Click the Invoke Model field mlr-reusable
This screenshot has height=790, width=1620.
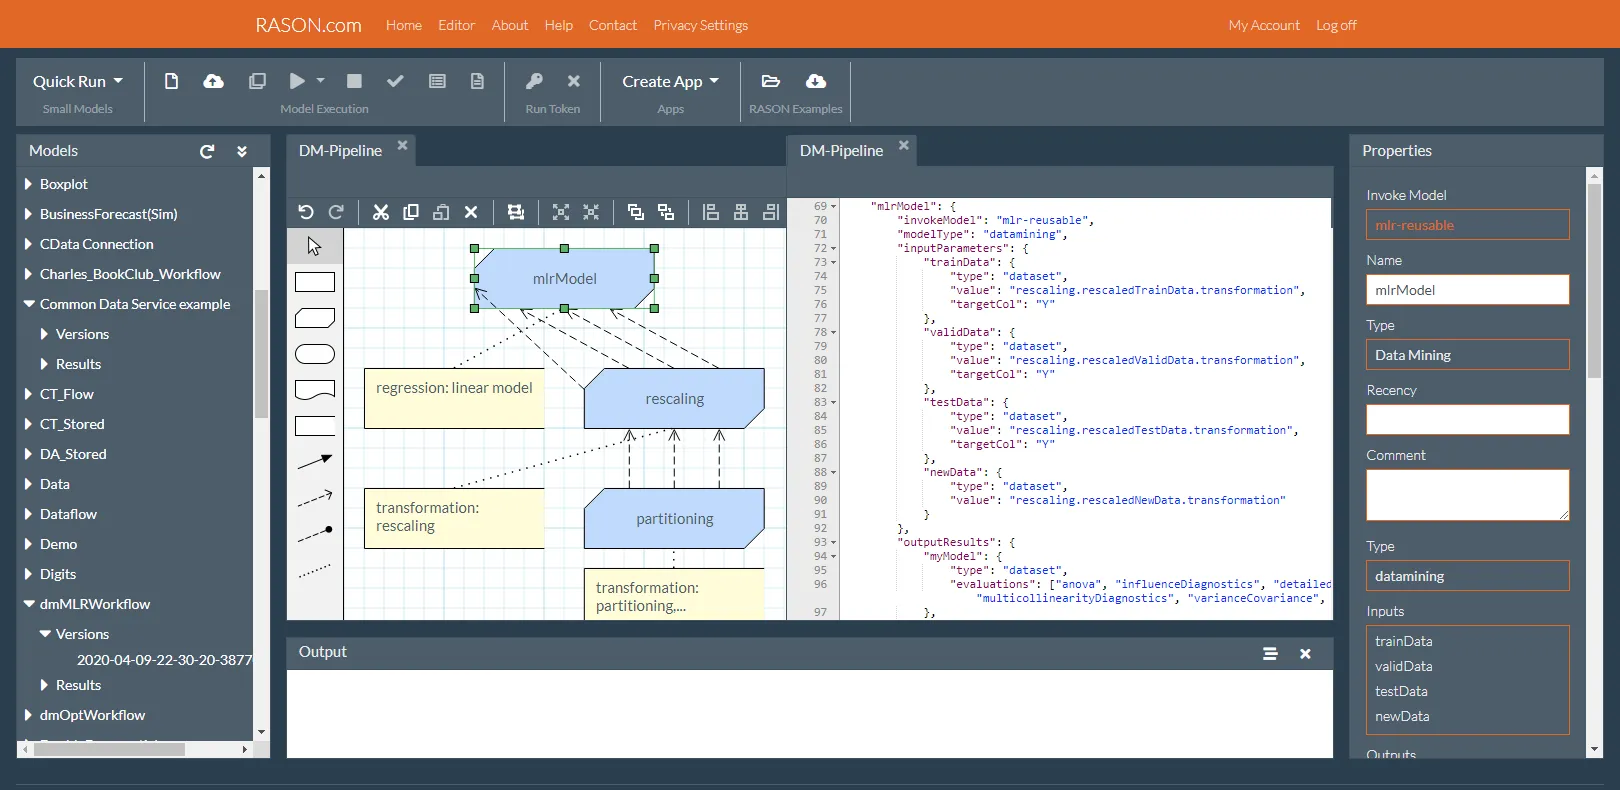tap(1467, 225)
